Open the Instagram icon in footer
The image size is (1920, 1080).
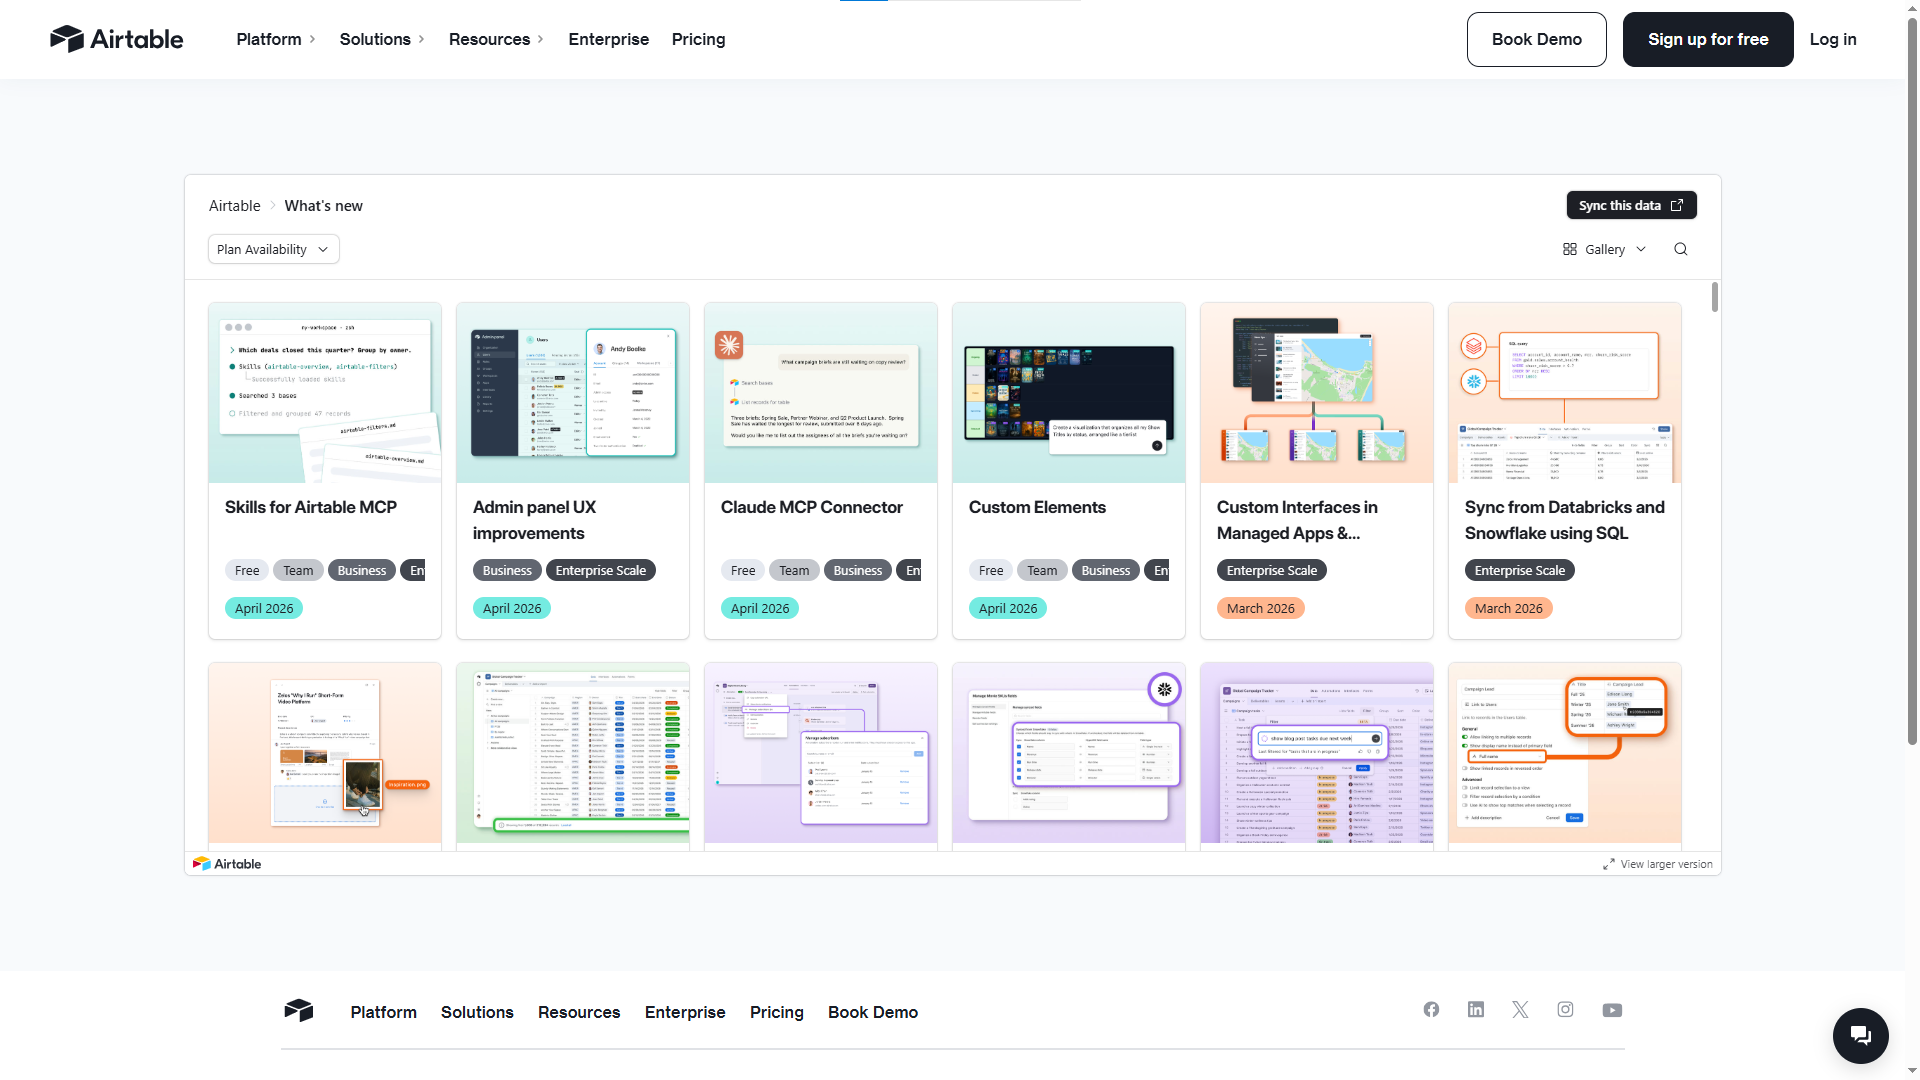pyautogui.click(x=1565, y=1010)
